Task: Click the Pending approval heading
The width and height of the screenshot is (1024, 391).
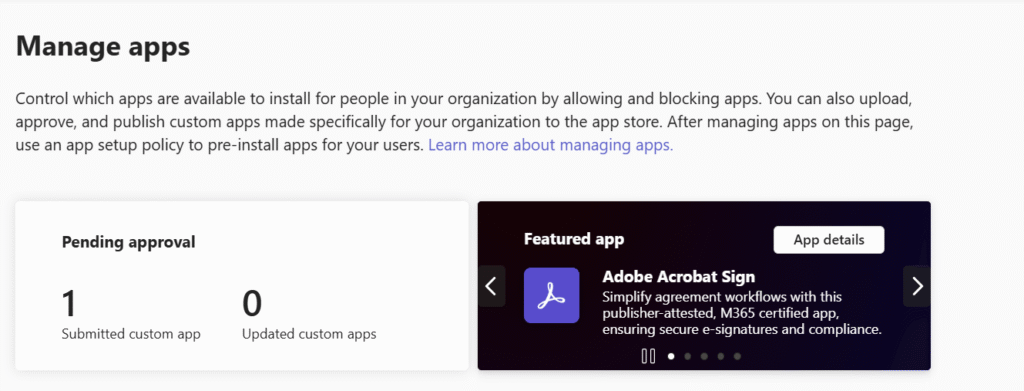Action: click(x=129, y=242)
